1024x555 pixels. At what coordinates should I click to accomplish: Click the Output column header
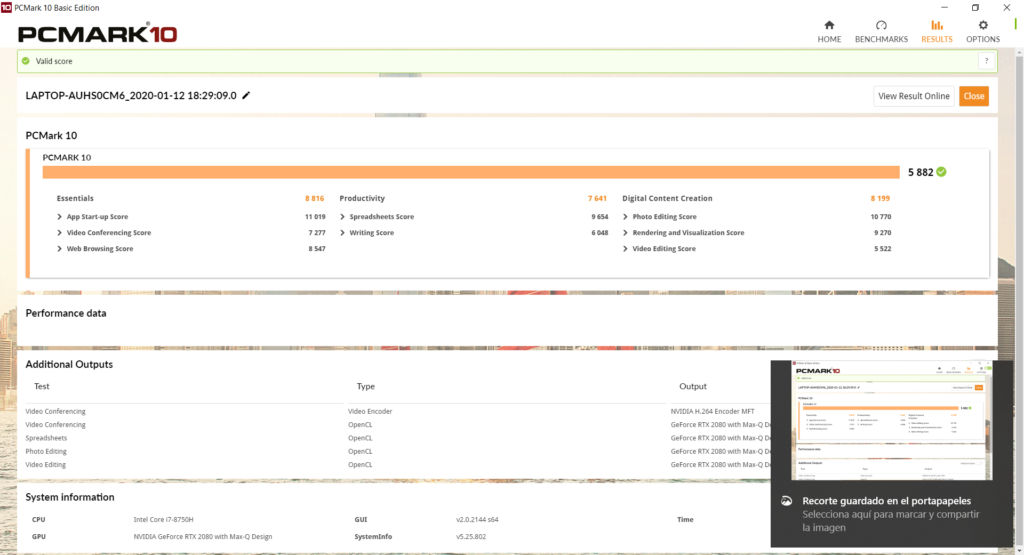(x=693, y=387)
